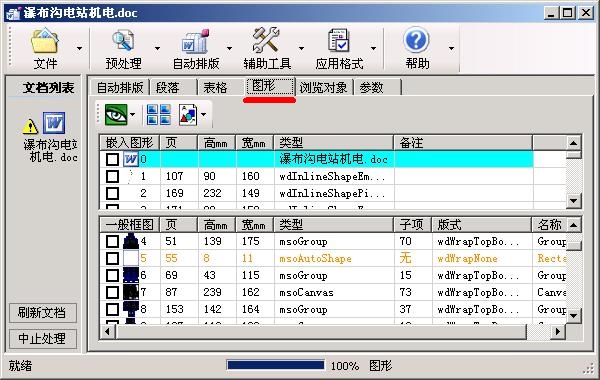Viewport: 600px width, 380px height.
Task: Select the wdInlineShapePi... type cell
Action: tap(334, 193)
